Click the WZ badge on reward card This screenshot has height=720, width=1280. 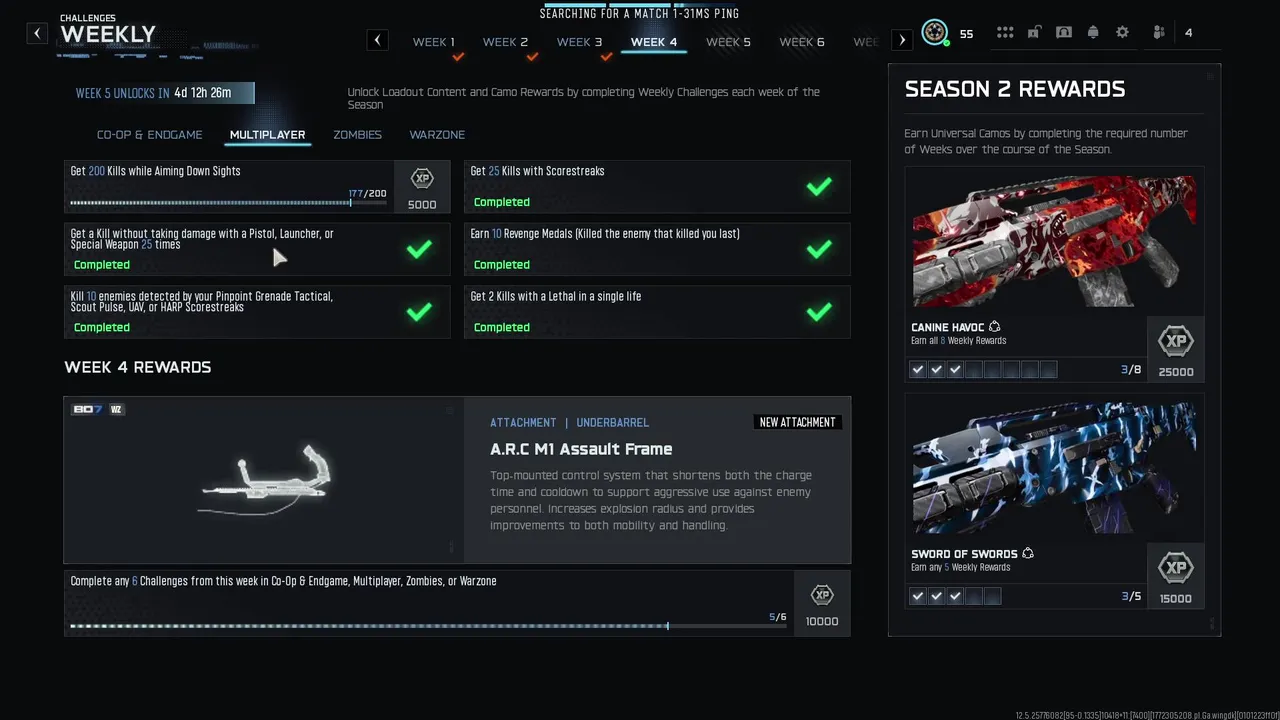click(x=116, y=409)
